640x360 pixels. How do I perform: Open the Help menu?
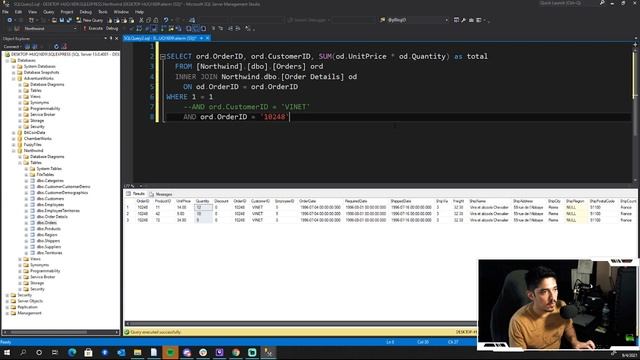[x=139, y=12]
